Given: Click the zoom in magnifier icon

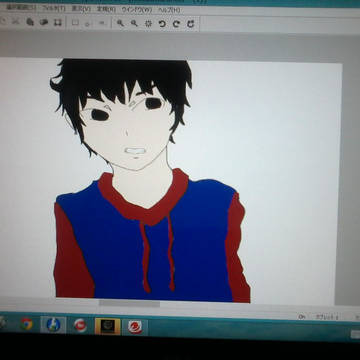Looking at the screenshot, I should coord(120,23).
